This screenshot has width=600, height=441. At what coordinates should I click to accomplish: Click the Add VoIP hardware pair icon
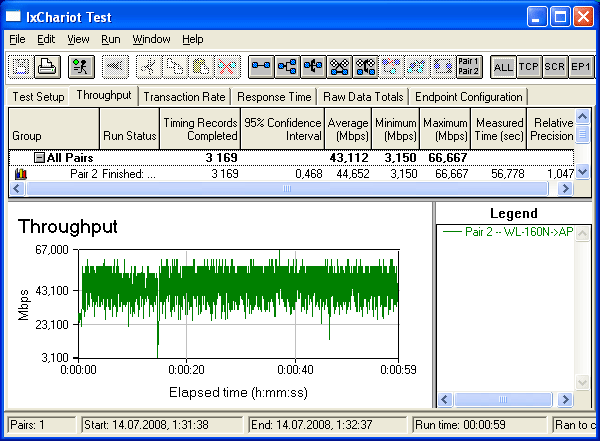pos(365,67)
